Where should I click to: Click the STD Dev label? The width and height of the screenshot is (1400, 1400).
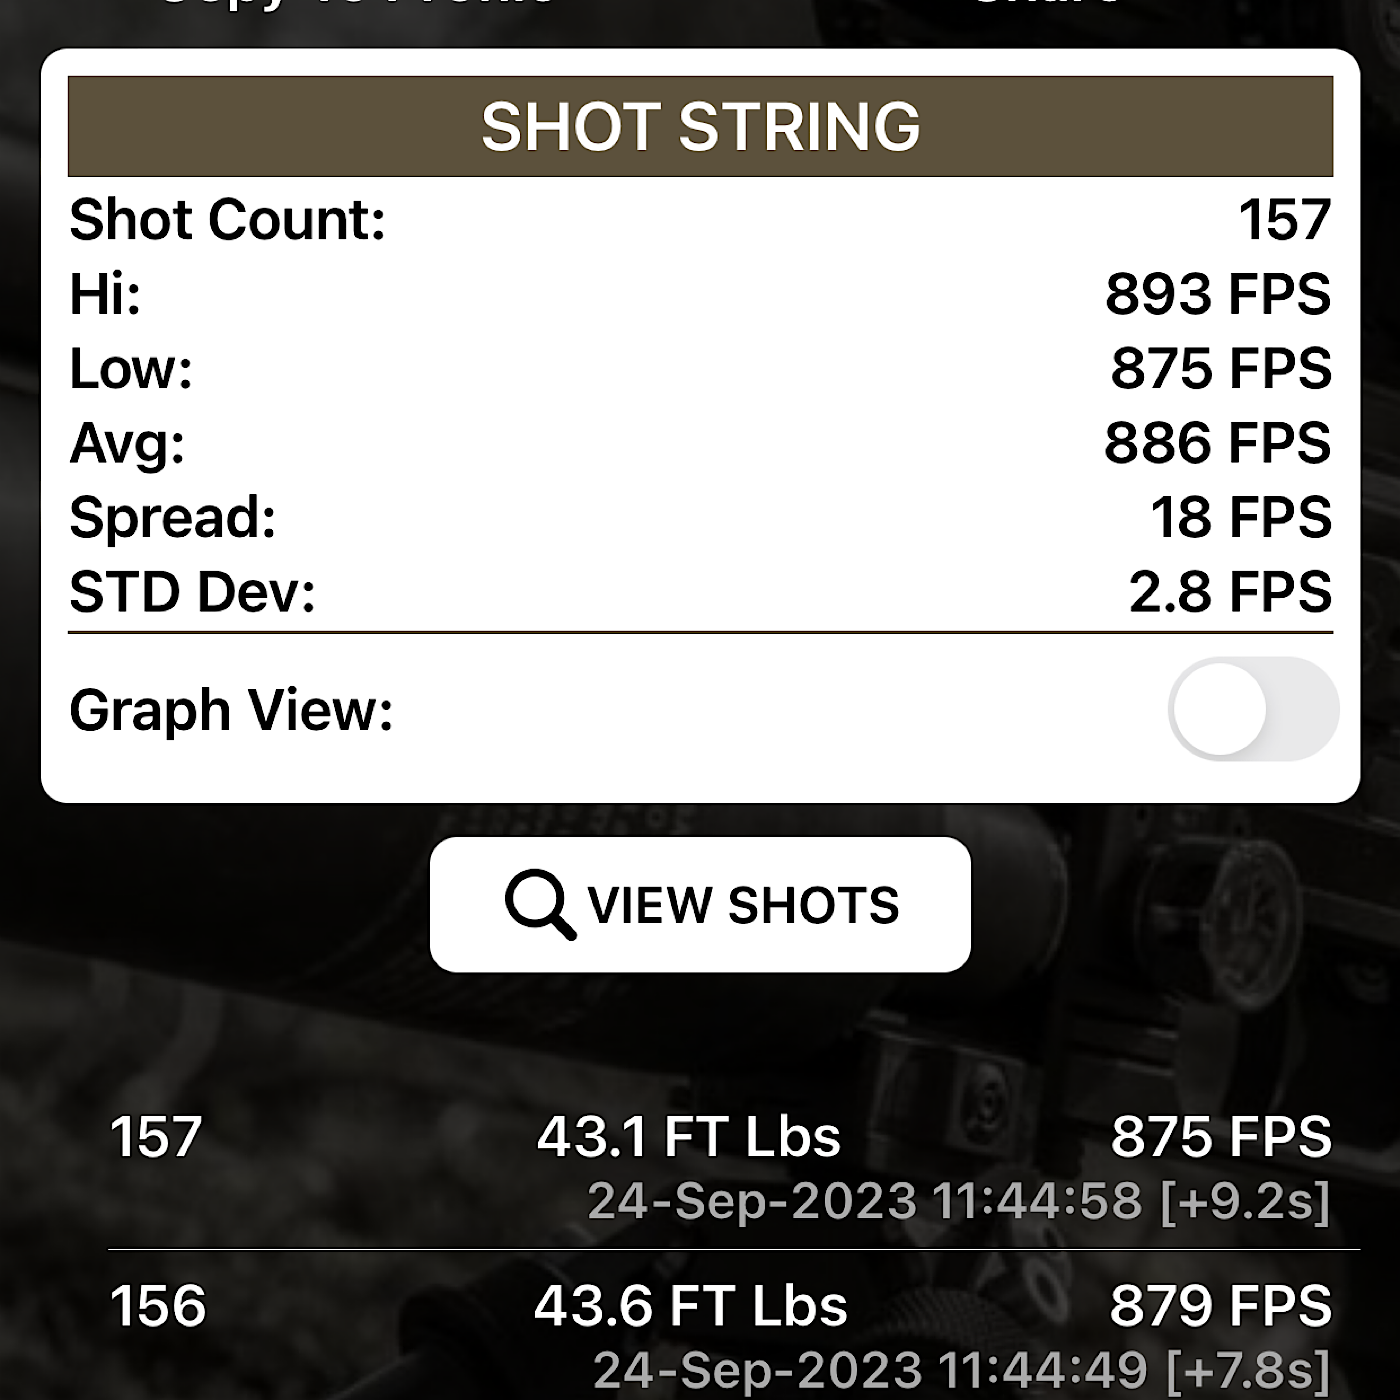(192, 592)
